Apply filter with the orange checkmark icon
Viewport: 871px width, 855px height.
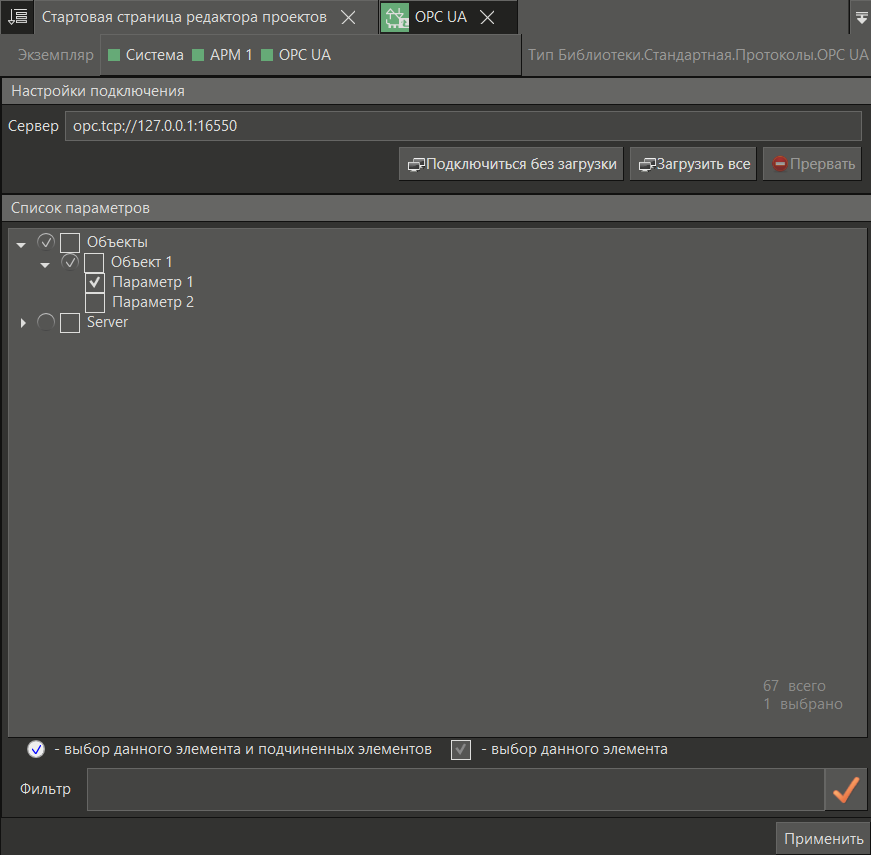pyautogui.click(x=846, y=790)
